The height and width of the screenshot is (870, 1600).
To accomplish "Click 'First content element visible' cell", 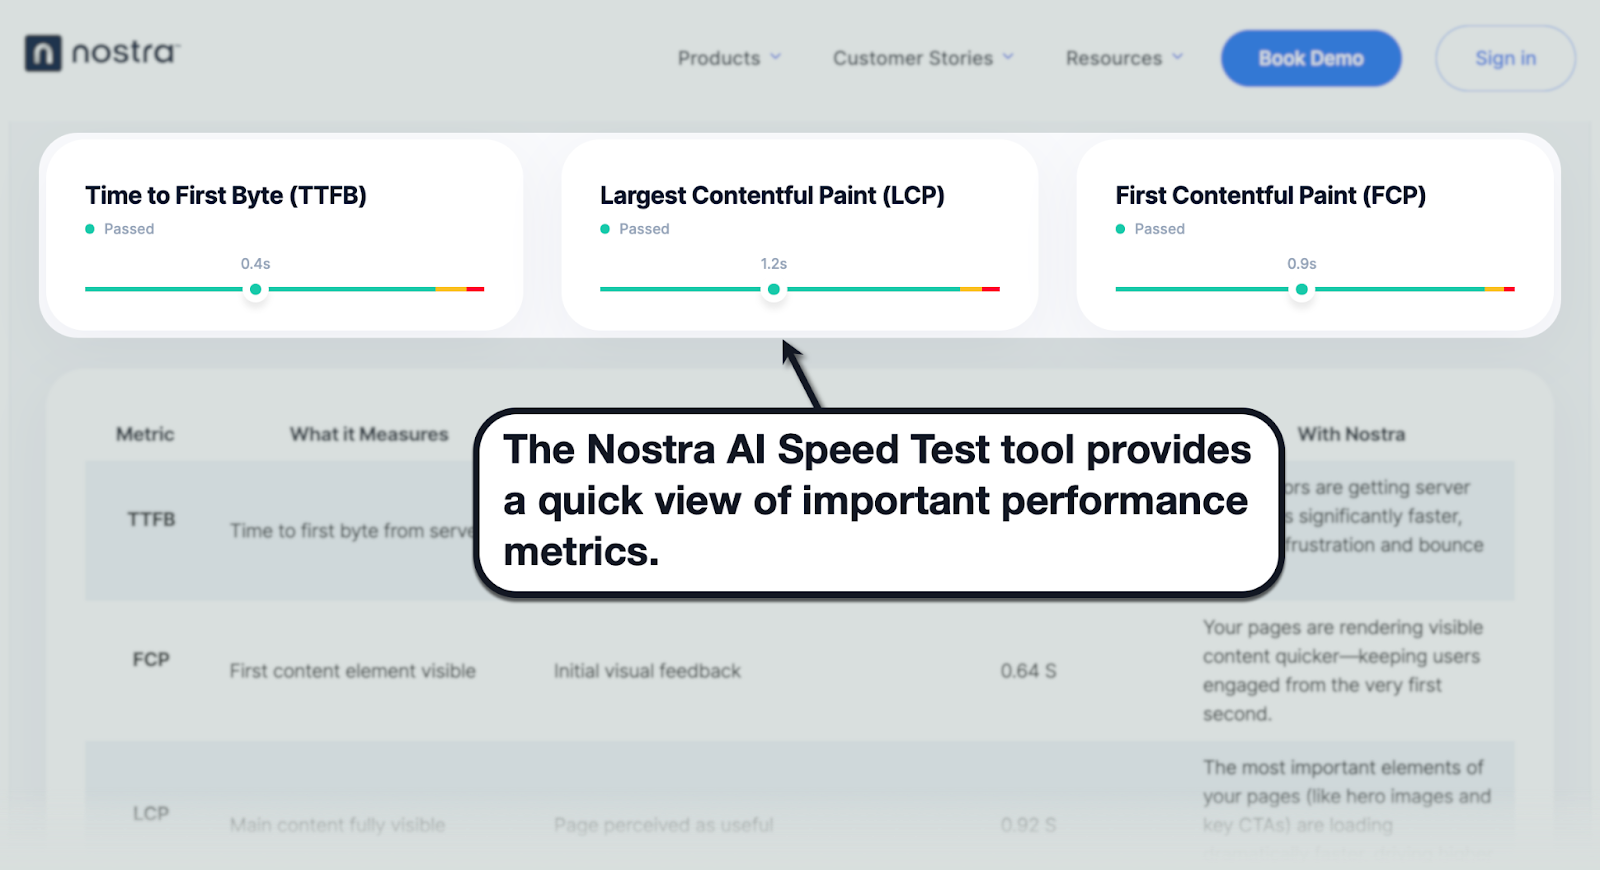I will pyautogui.click(x=353, y=671).
